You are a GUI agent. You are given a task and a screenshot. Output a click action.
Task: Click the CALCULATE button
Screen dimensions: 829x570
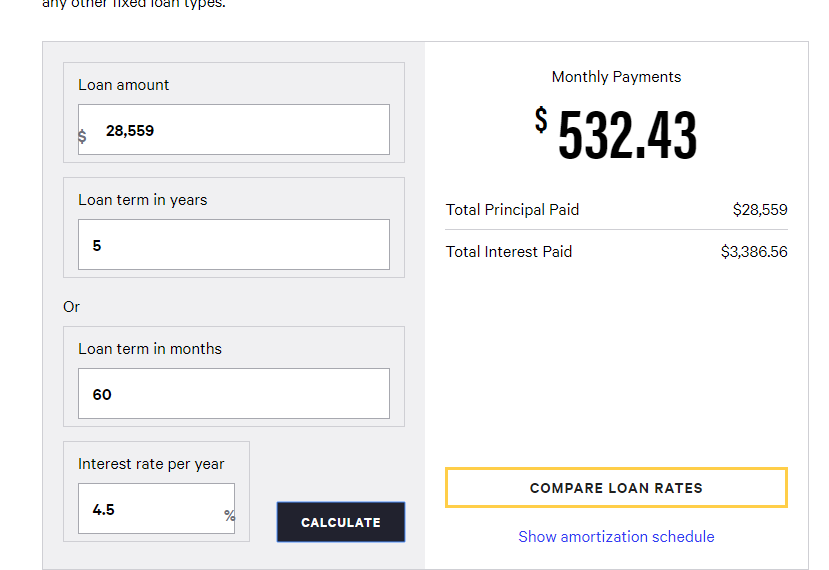pyautogui.click(x=341, y=522)
